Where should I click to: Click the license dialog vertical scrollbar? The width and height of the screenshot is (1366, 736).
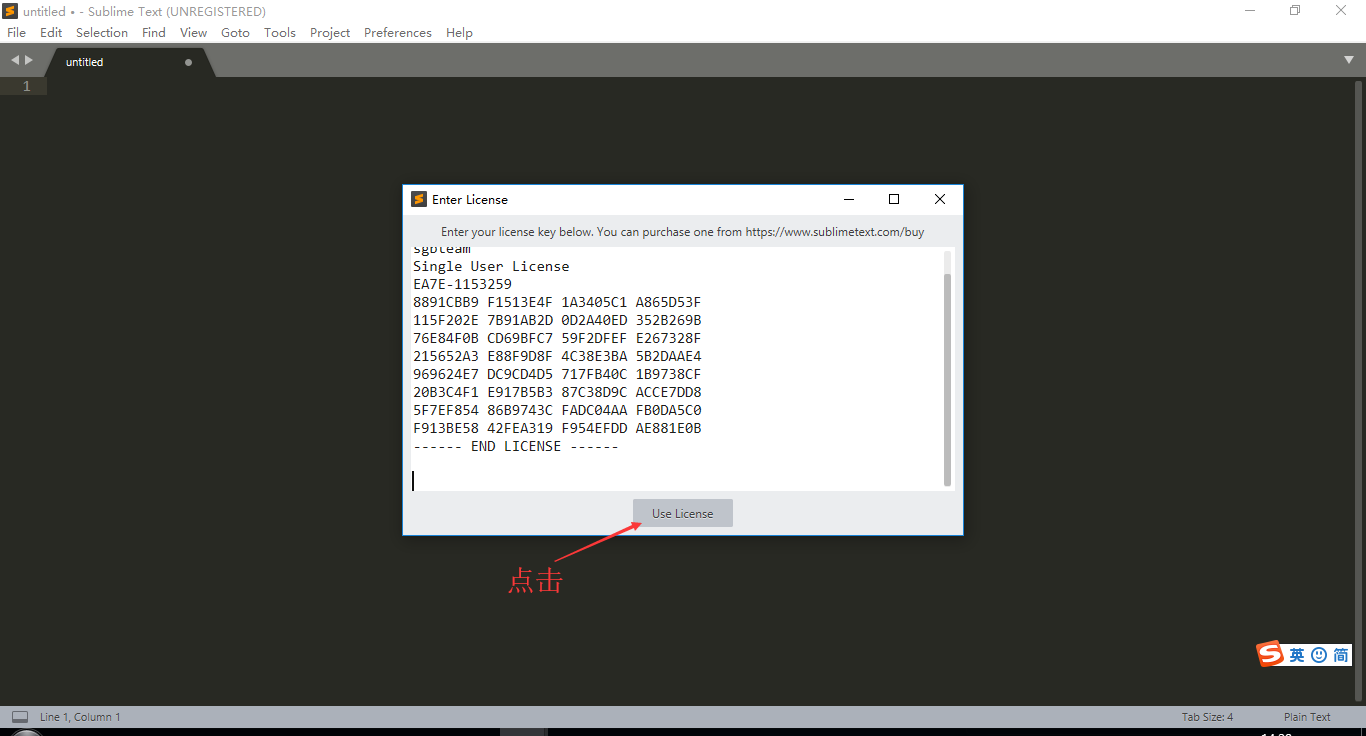click(x=947, y=379)
